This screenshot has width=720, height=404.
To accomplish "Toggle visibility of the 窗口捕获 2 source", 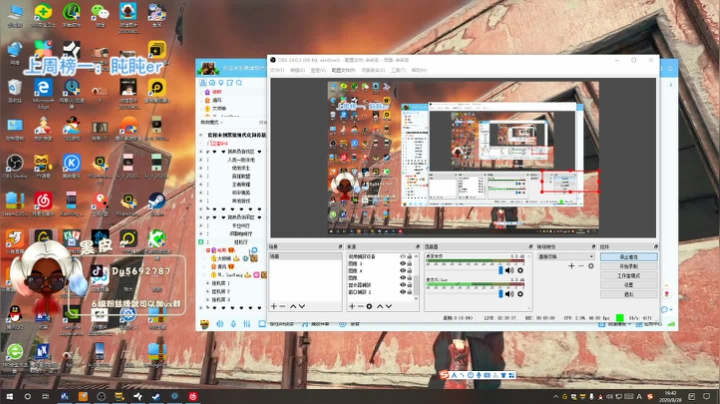I will click(x=403, y=292).
